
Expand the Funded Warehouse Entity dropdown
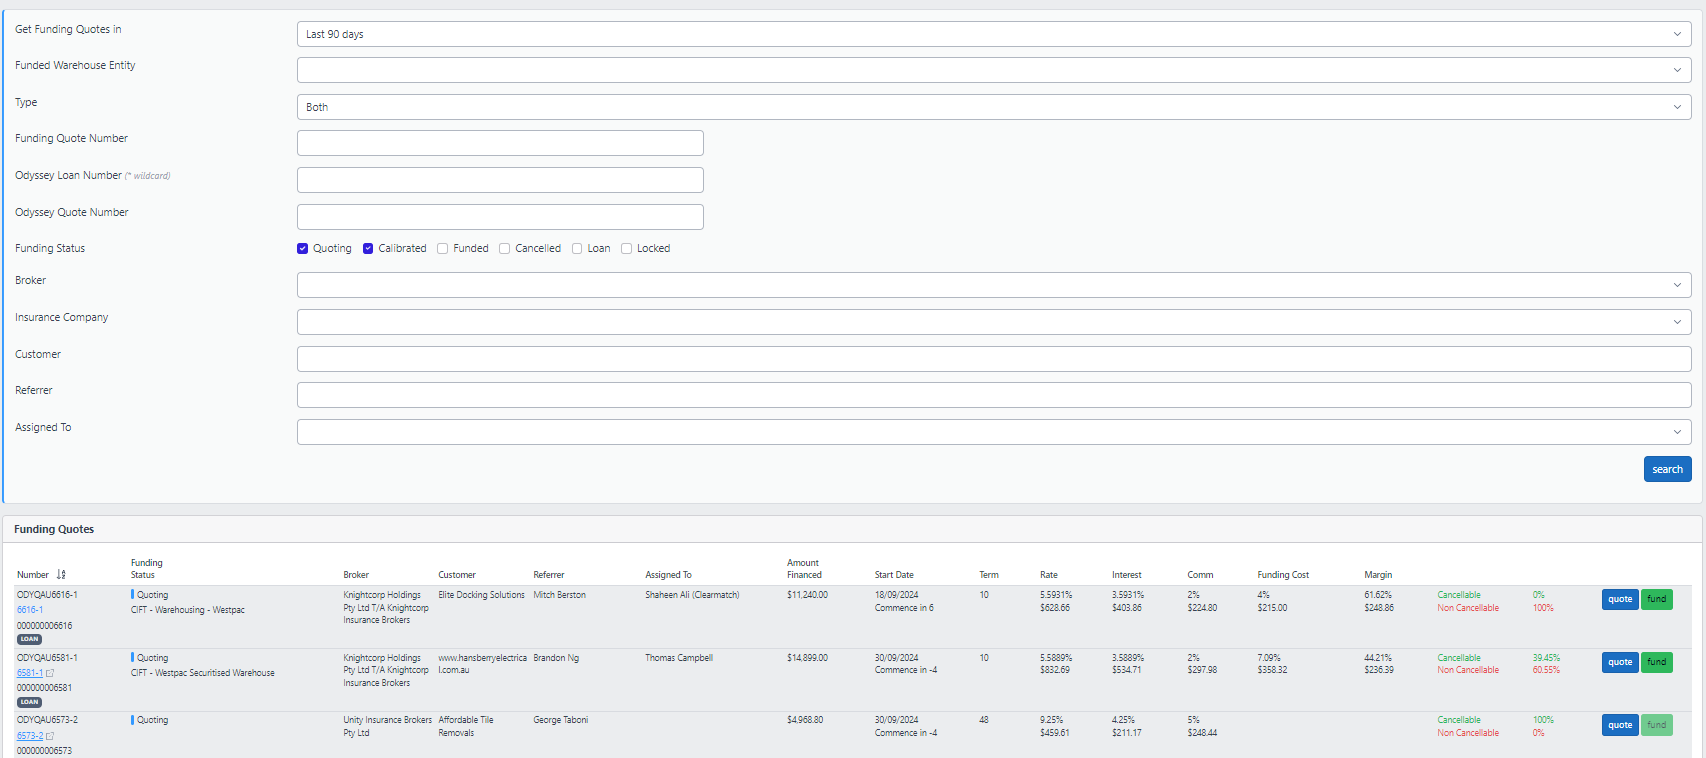(993, 70)
